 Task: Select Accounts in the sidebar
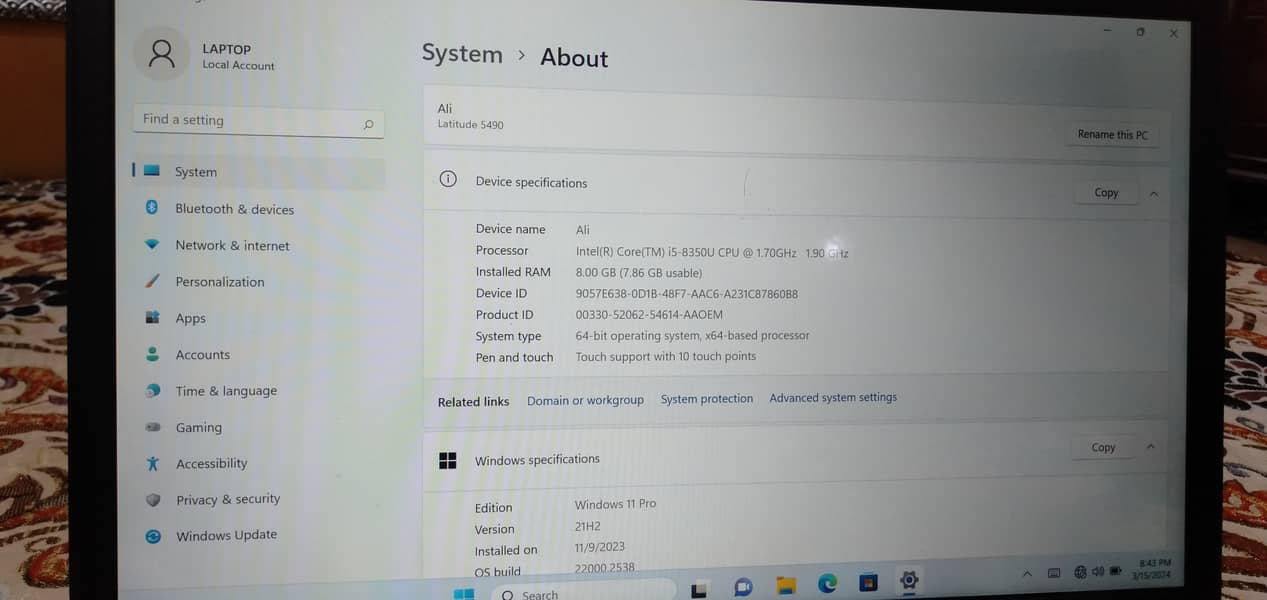(x=202, y=355)
